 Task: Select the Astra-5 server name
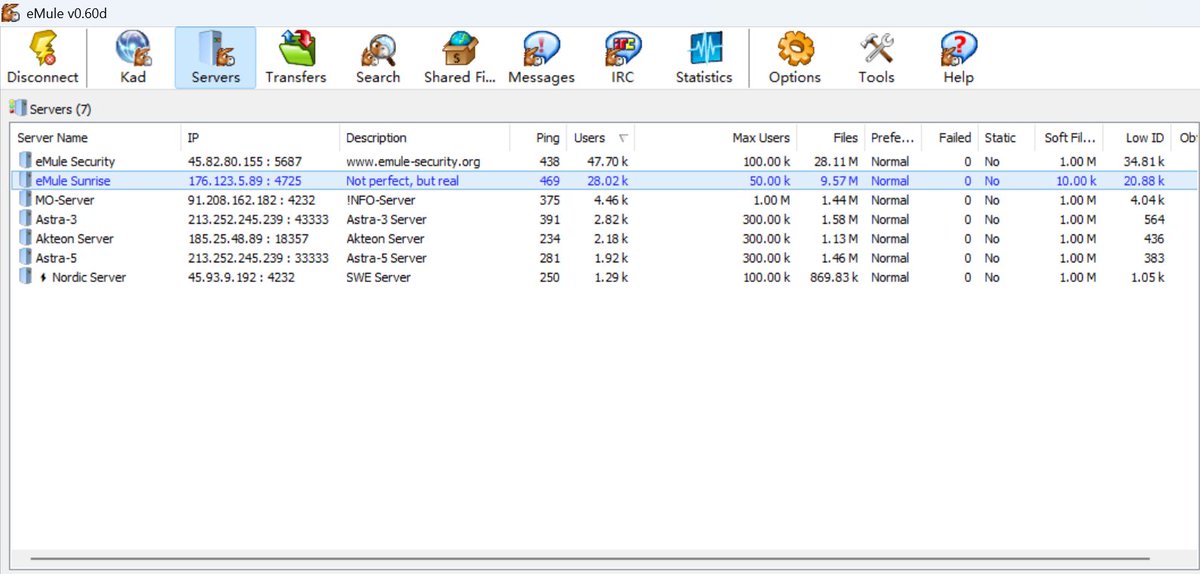(x=56, y=258)
